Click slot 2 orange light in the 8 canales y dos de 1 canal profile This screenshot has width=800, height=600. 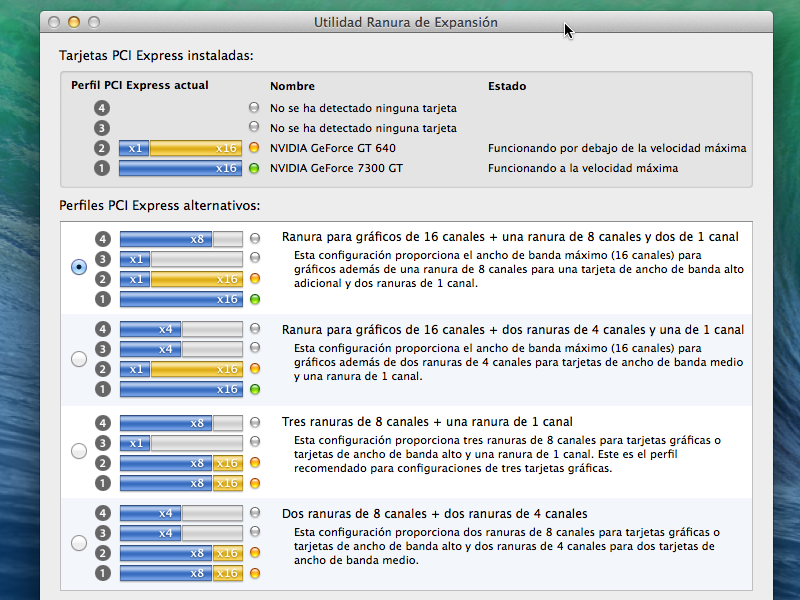click(x=255, y=279)
